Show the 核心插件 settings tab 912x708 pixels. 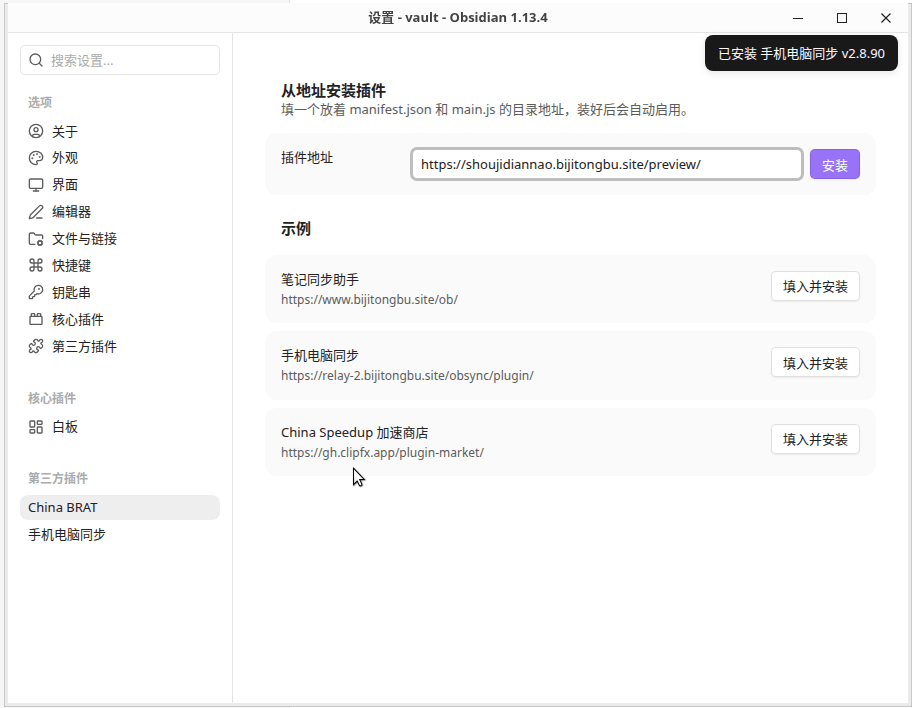(x=120, y=319)
